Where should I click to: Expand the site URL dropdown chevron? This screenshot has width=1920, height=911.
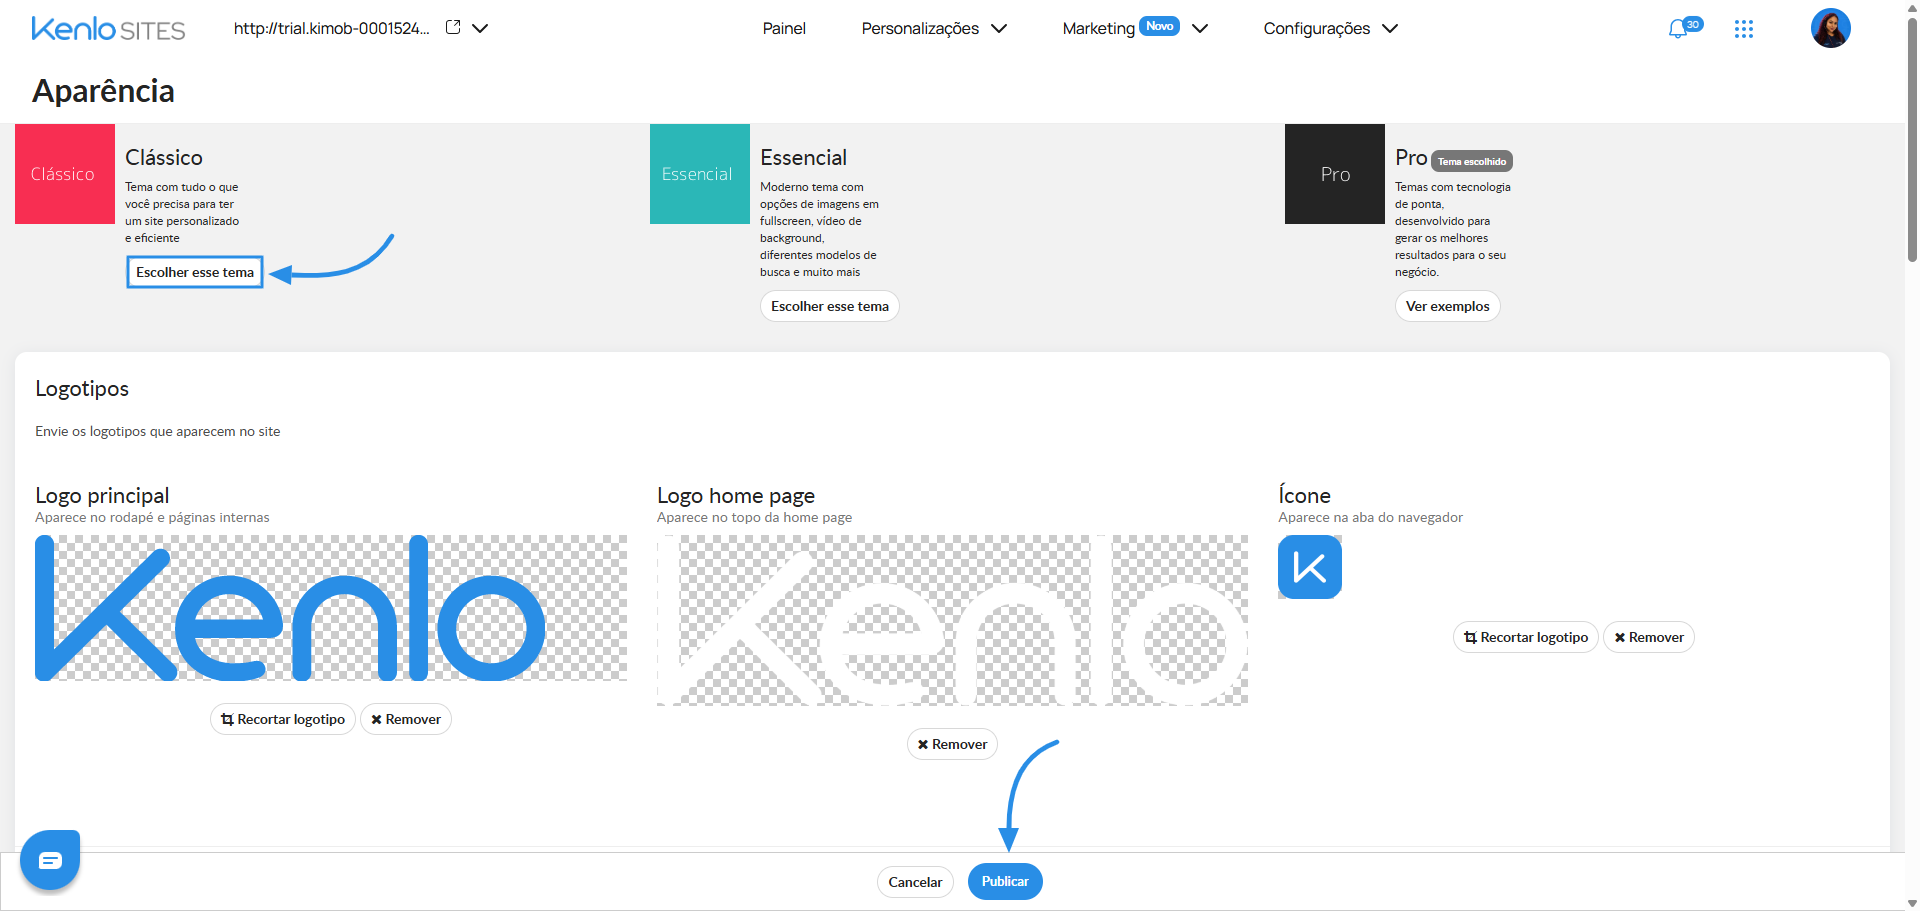coord(480,28)
